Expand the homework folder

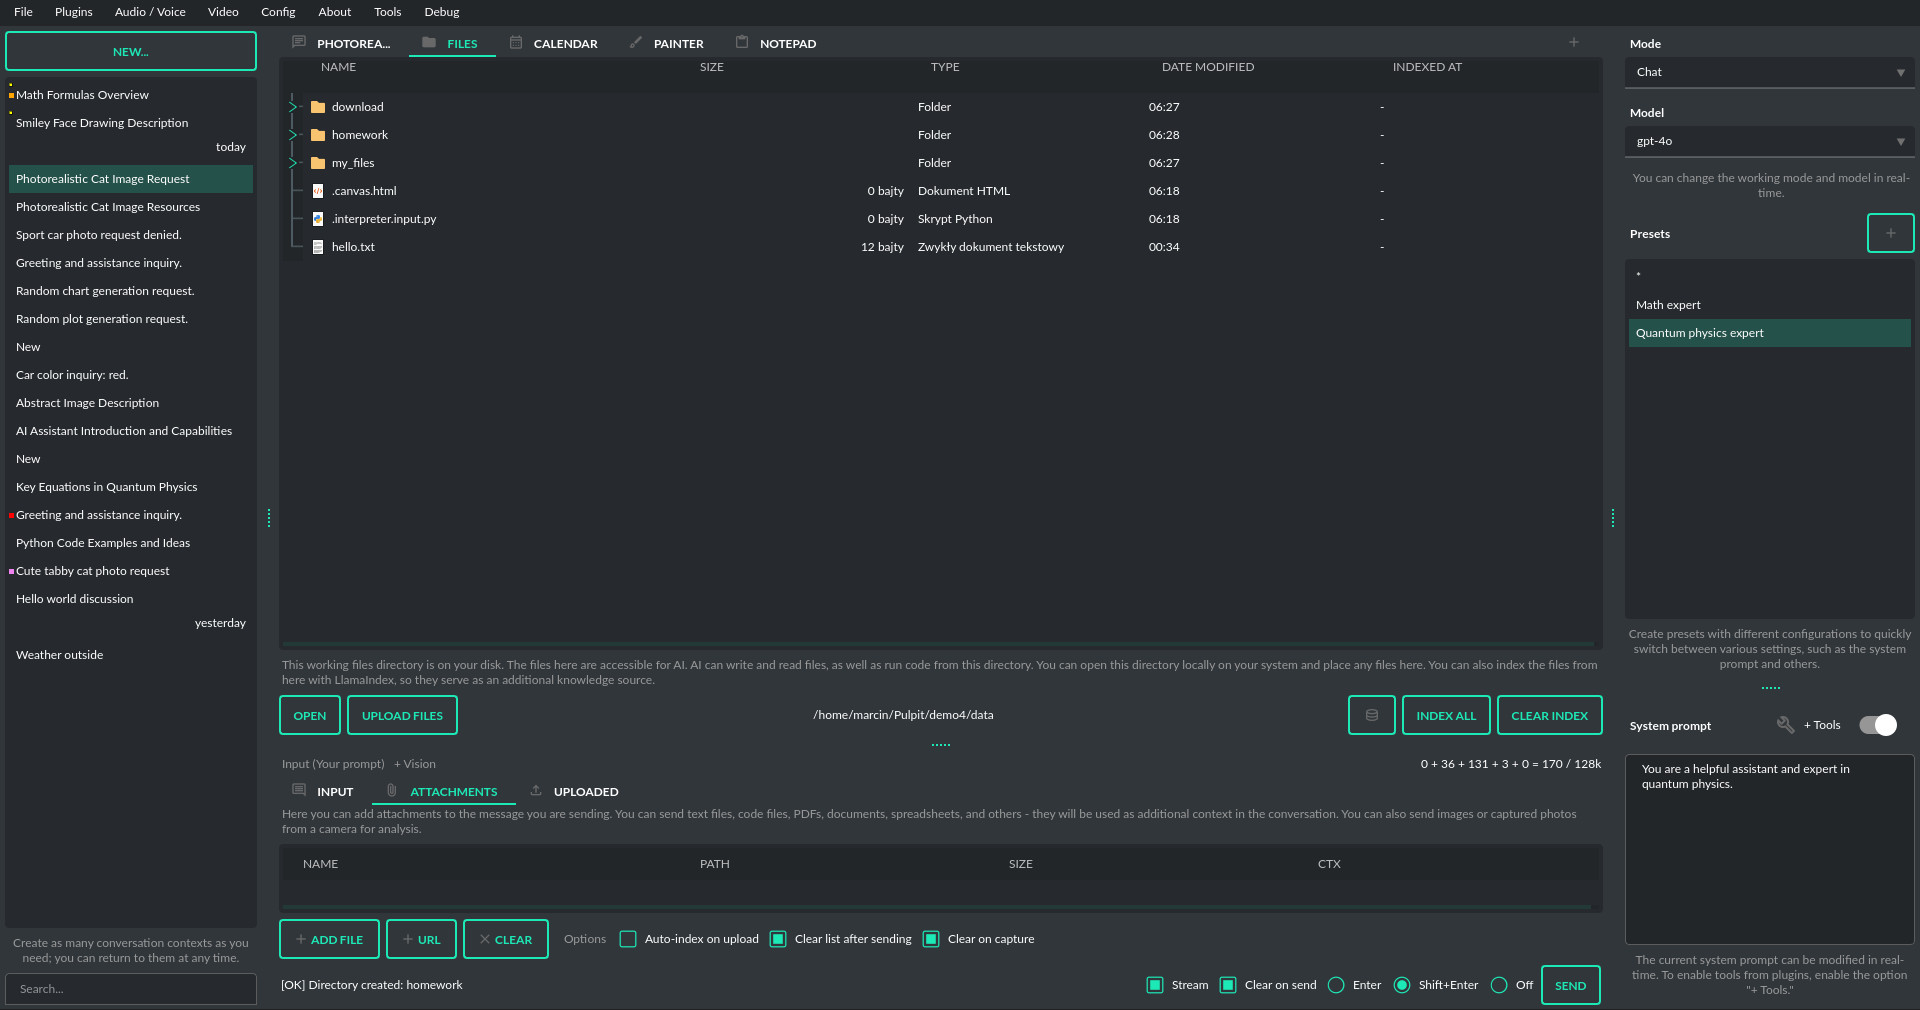[x=292, y=134]
